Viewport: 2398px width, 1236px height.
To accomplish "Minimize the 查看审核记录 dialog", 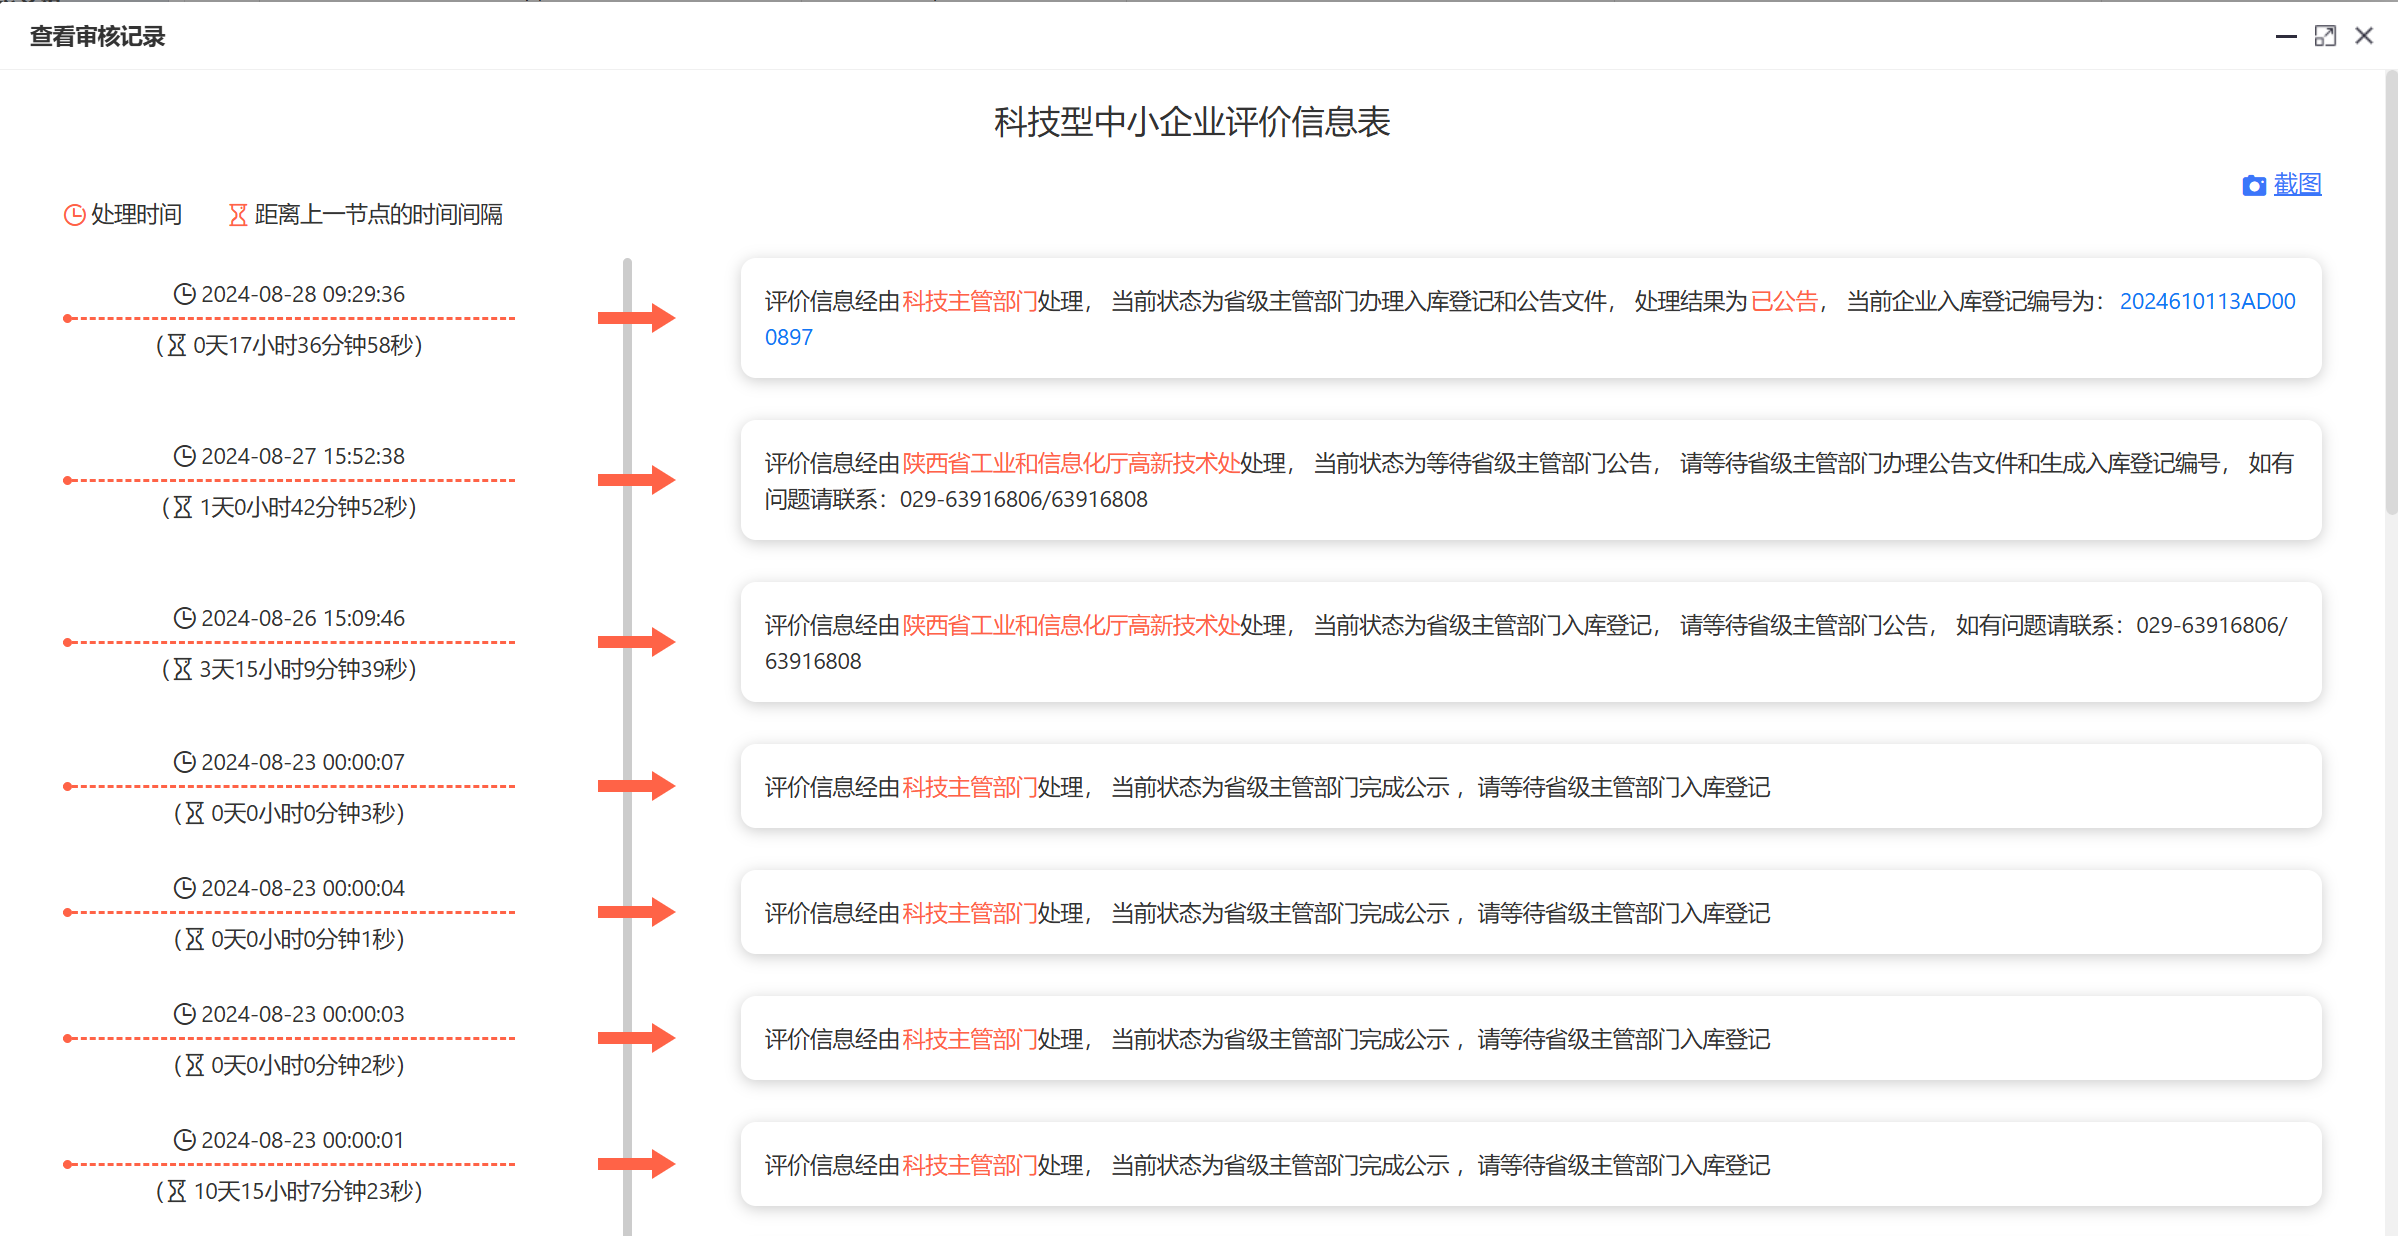I will click(x=2286, y=36).
